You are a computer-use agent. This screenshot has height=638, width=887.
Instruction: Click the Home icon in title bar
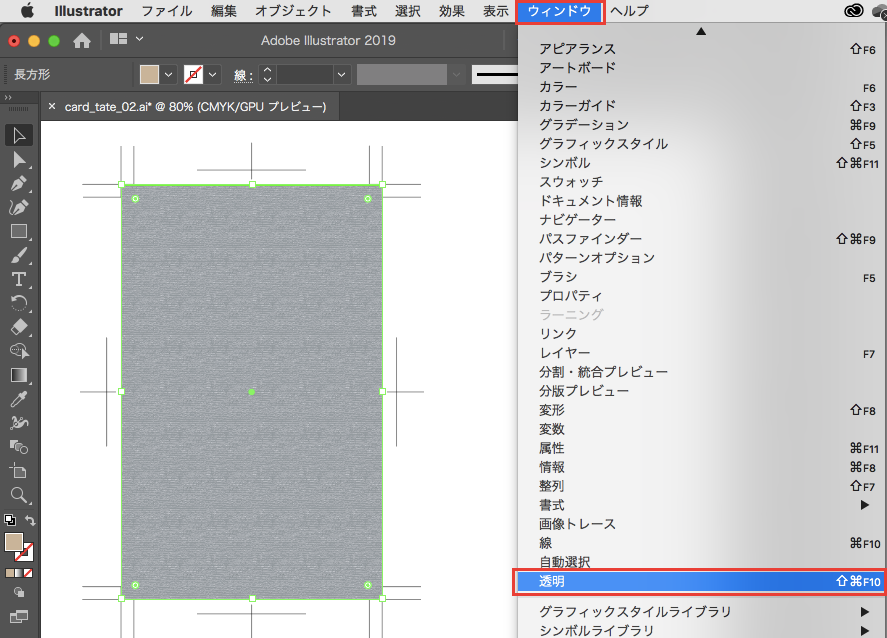[x=82, y=40]
